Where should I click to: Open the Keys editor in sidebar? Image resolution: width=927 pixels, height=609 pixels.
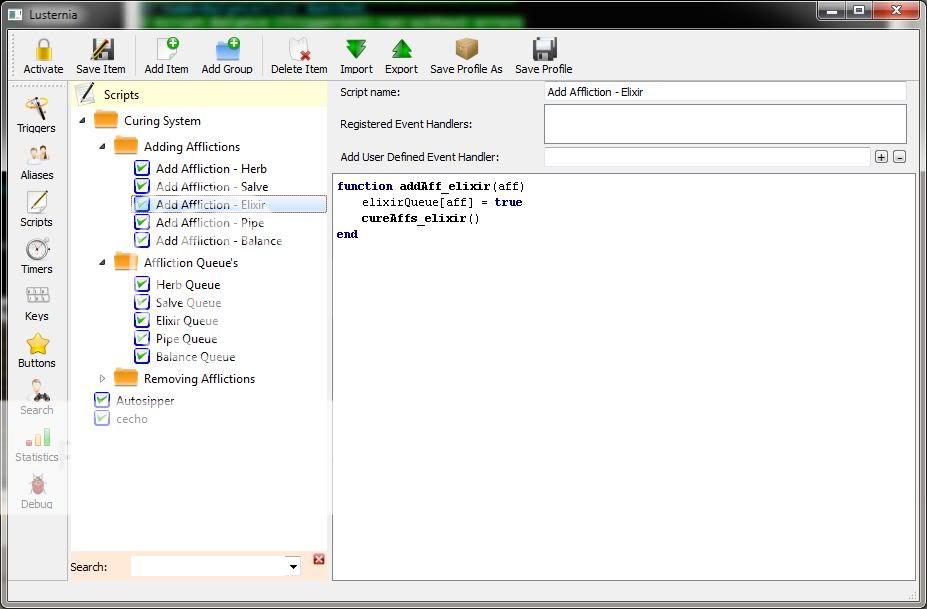pos(37,303)
